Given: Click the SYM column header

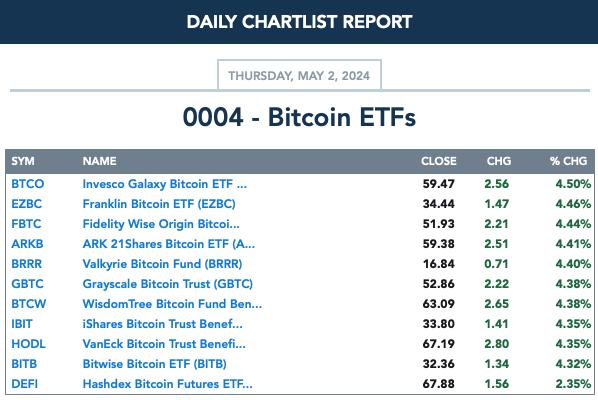Looking at the screenshot, I should pyautogui.click(x=23, y=161).
